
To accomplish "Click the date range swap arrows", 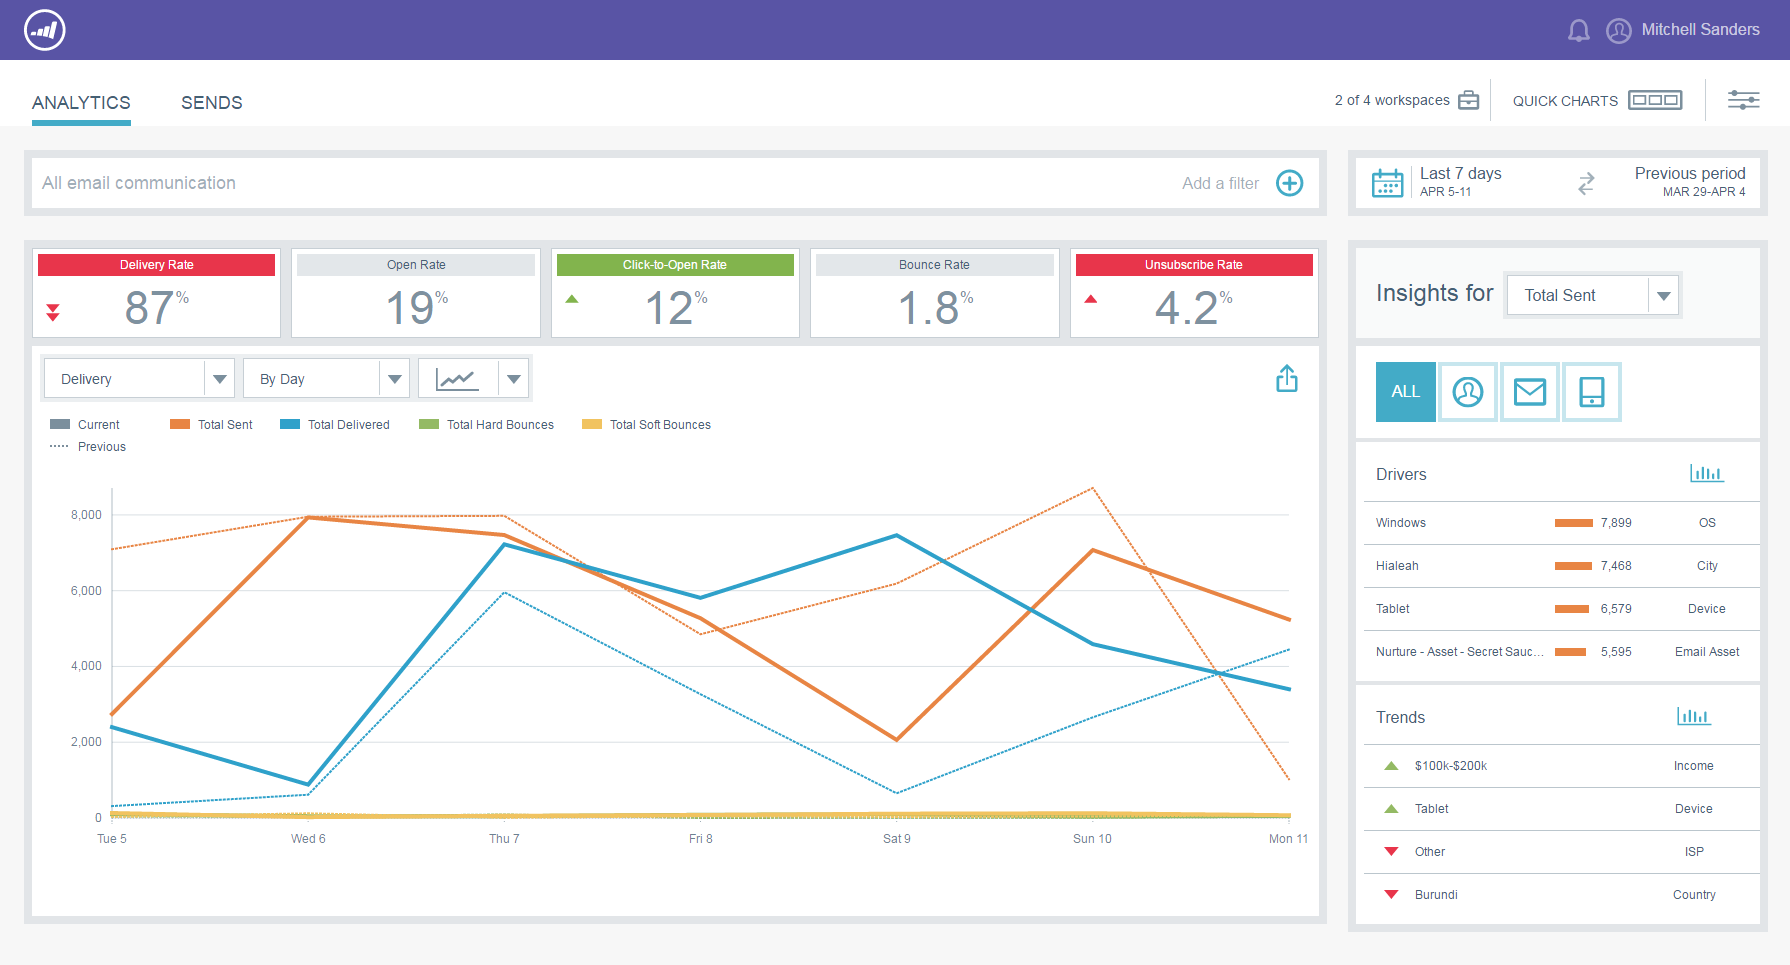I will pos(1585,183).
